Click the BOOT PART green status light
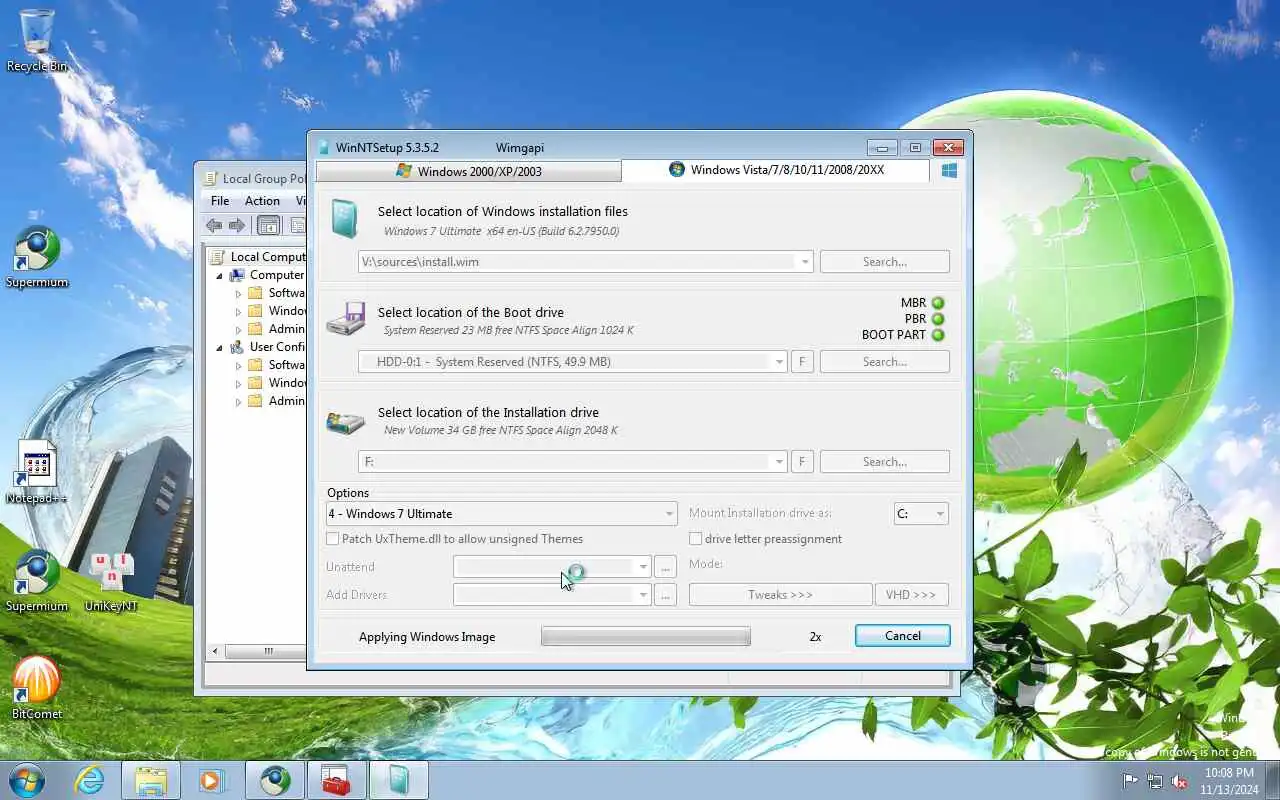Viewport: 1280px width, 800px height. point(938,335)
